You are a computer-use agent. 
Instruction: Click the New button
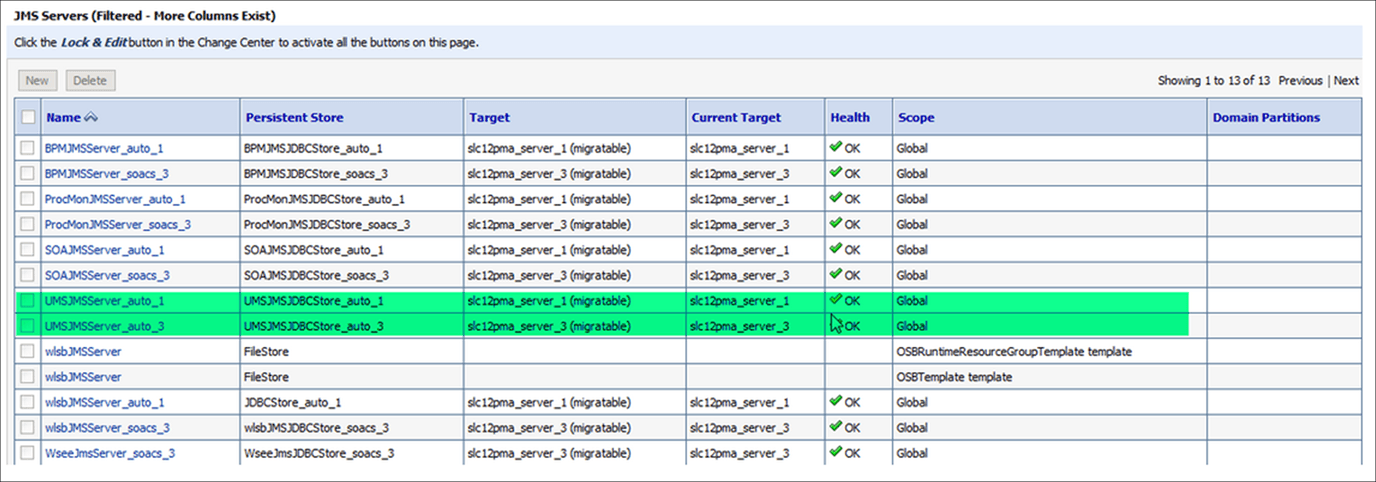37,80
